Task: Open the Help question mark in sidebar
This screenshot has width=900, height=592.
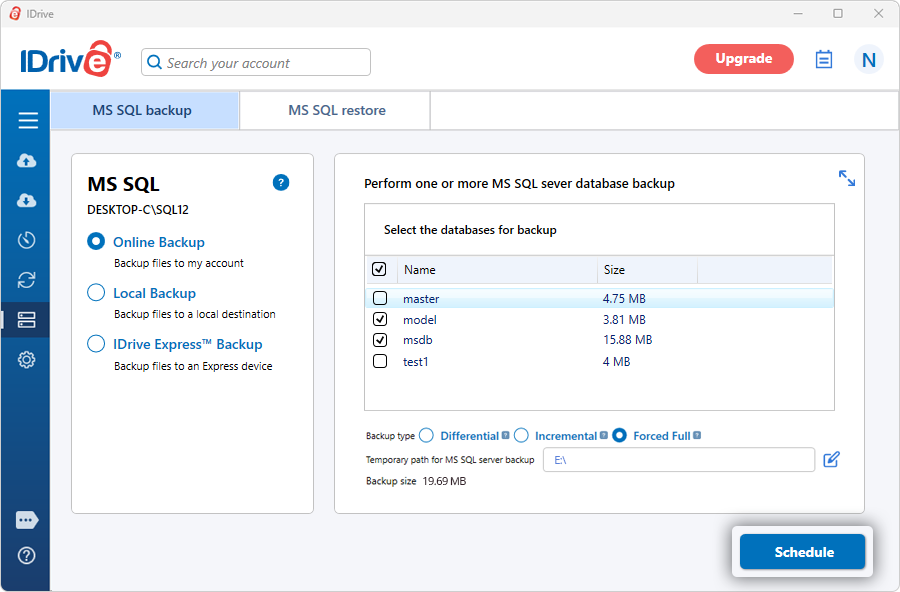Action: point(26,555)
